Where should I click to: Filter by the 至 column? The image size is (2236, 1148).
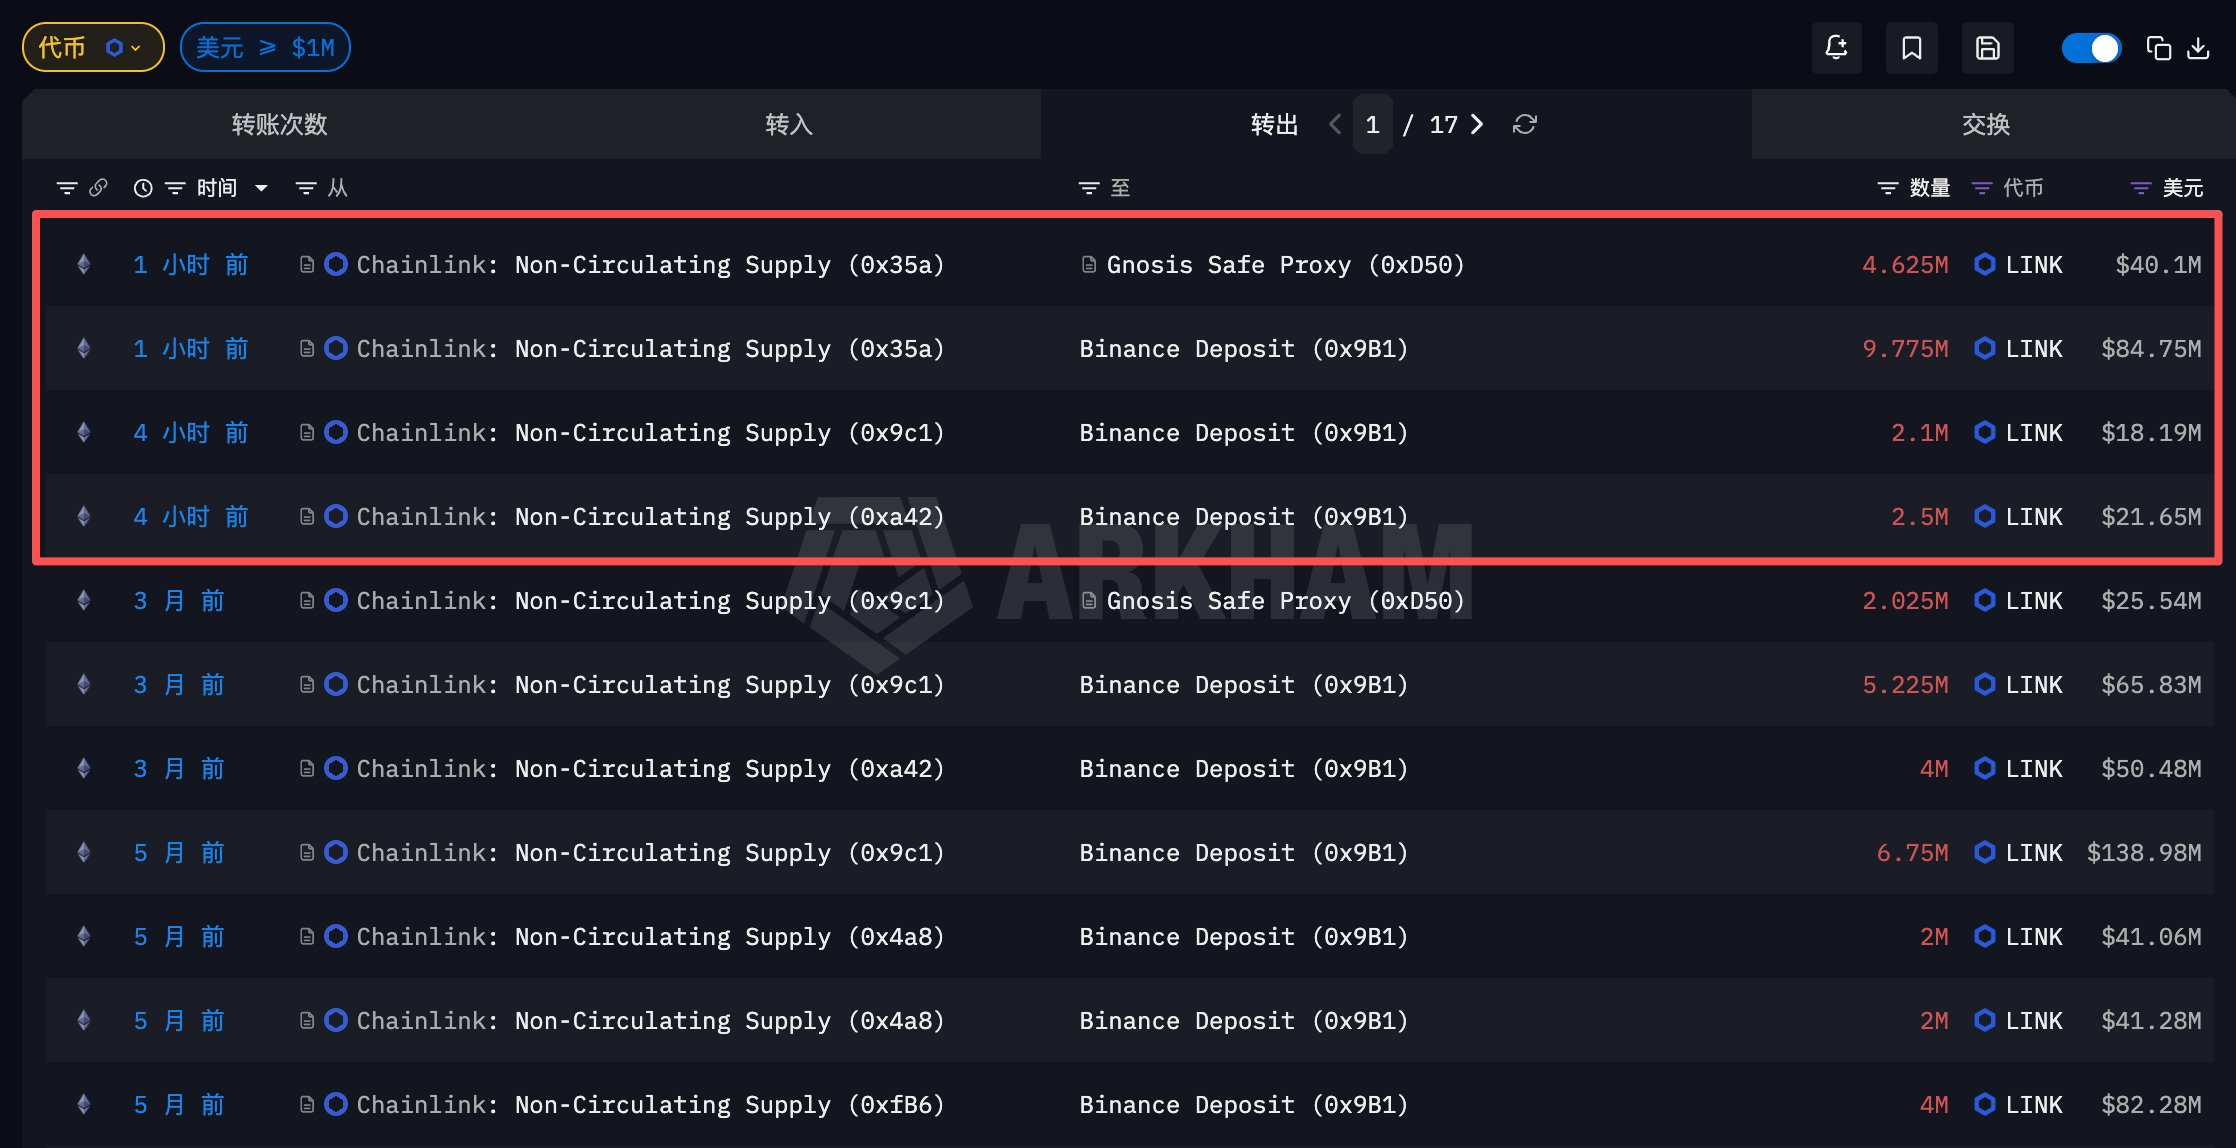pos(1089,188)
